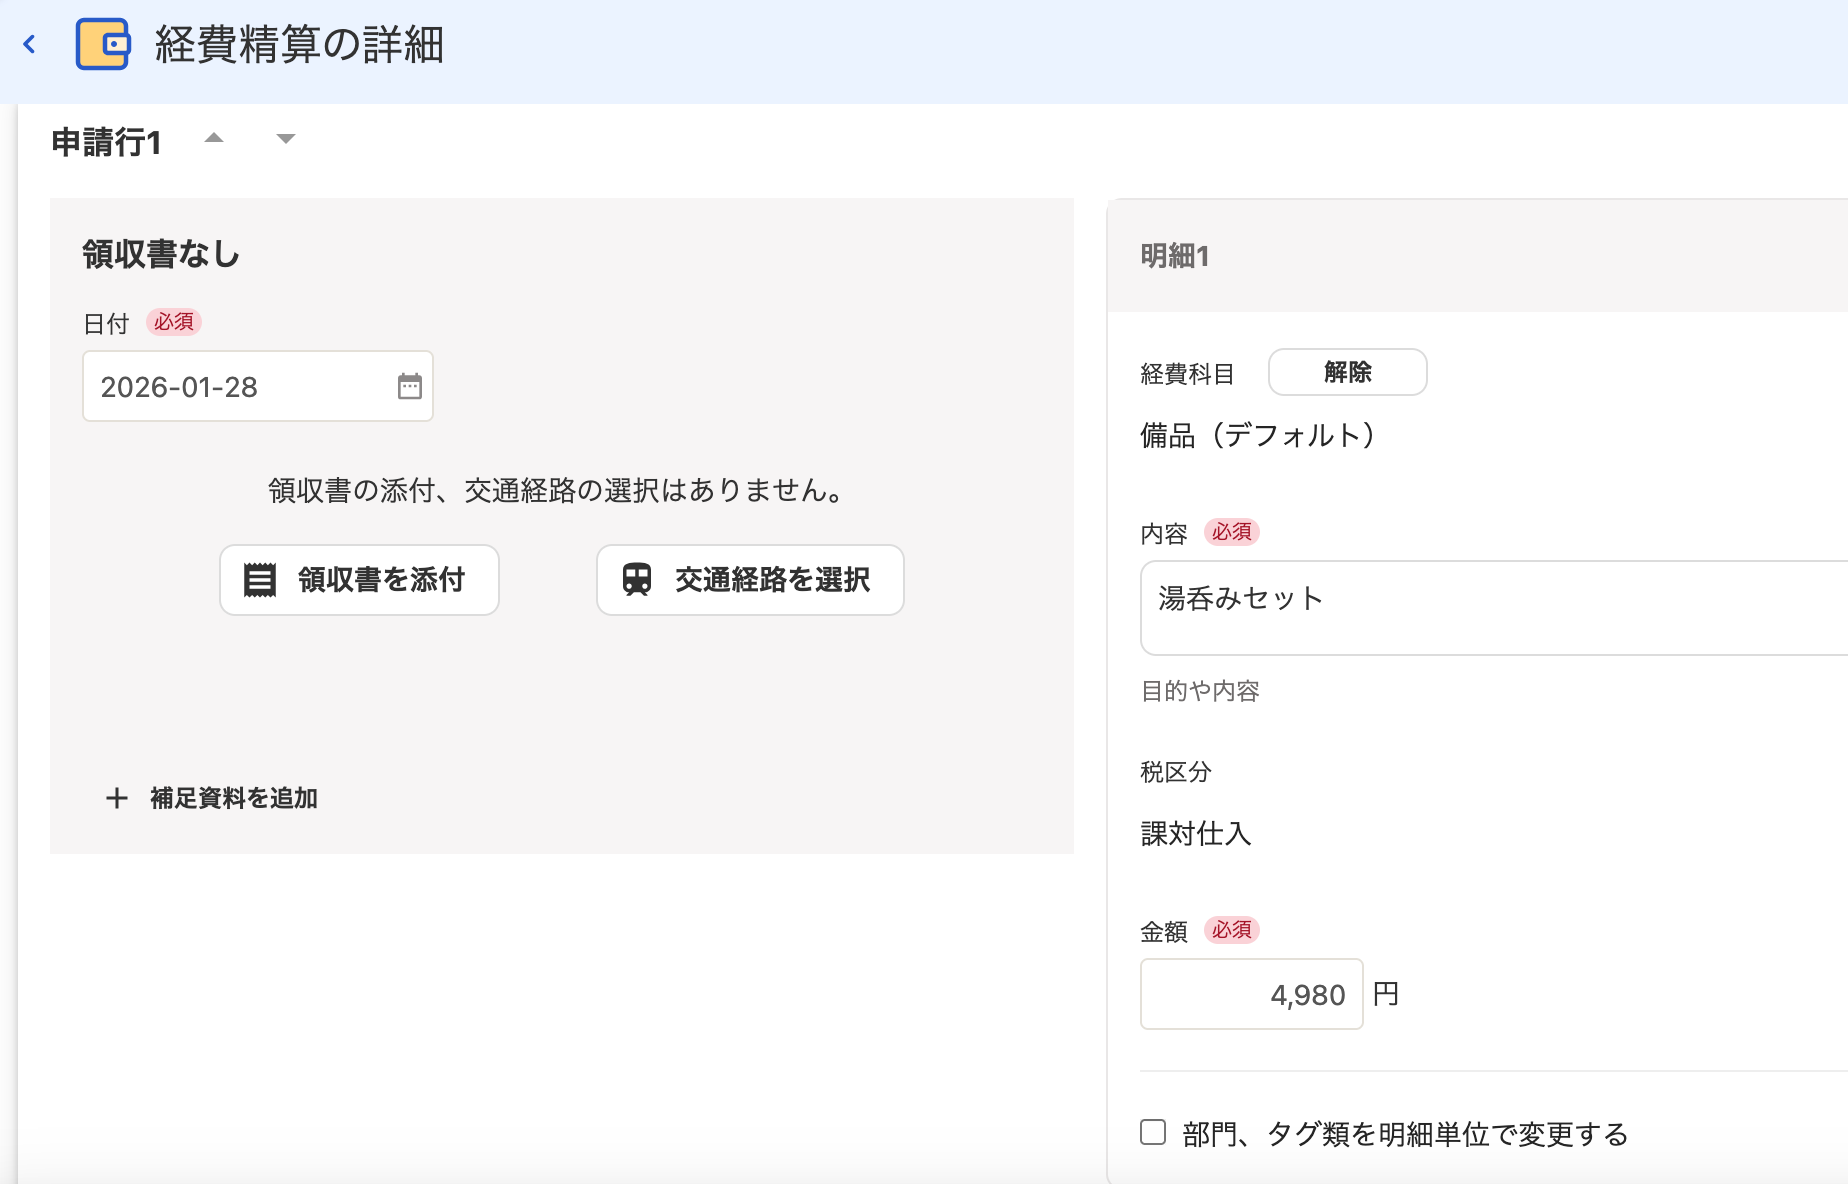Attach a receipt via 領収書を添付
This screenshot has width=1848, height=1184.
359,580
